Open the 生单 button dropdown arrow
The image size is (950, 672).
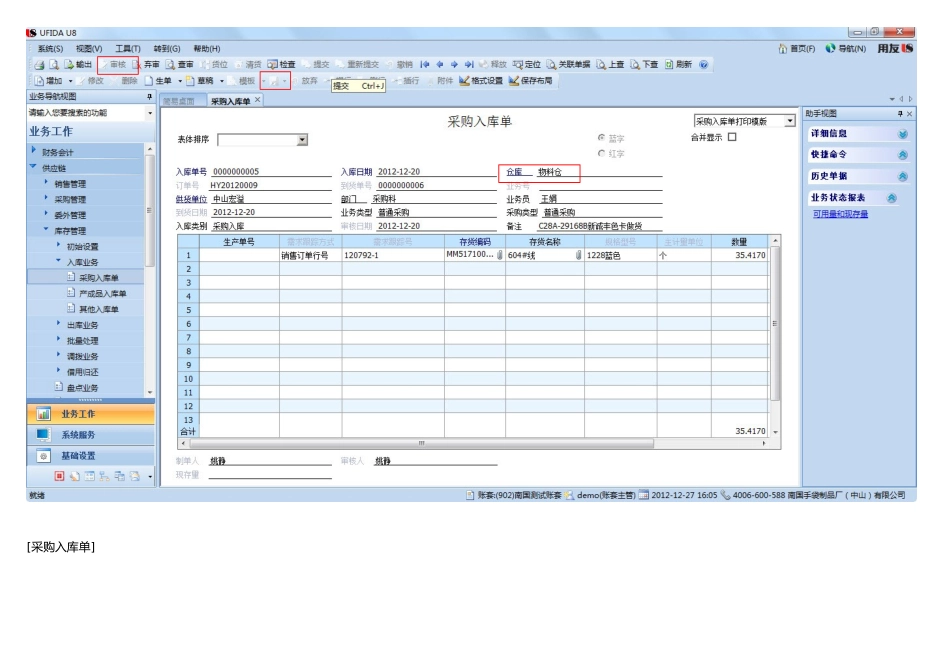180,81
